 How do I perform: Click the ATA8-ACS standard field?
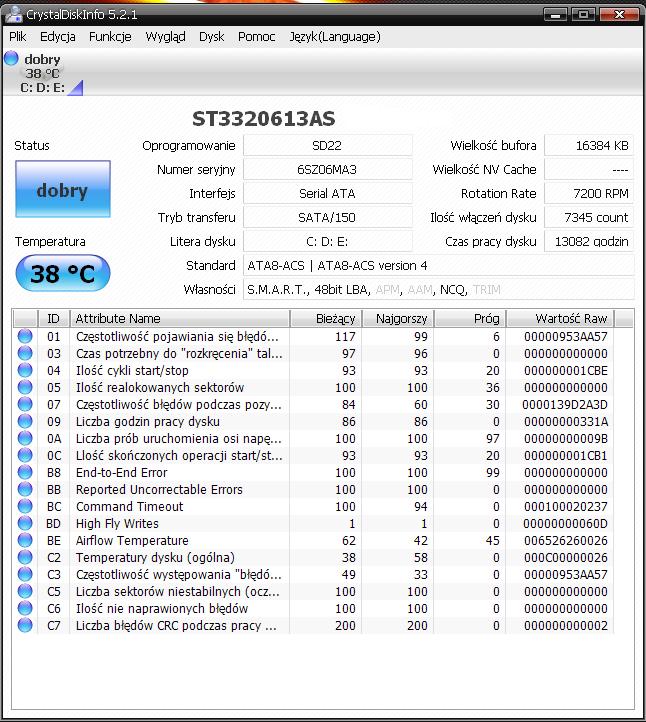[438, 265]
